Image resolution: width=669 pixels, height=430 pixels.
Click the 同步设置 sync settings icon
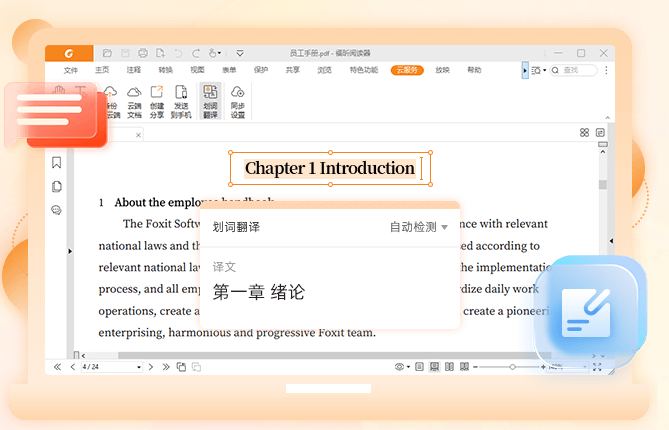(x=238, y=102)
